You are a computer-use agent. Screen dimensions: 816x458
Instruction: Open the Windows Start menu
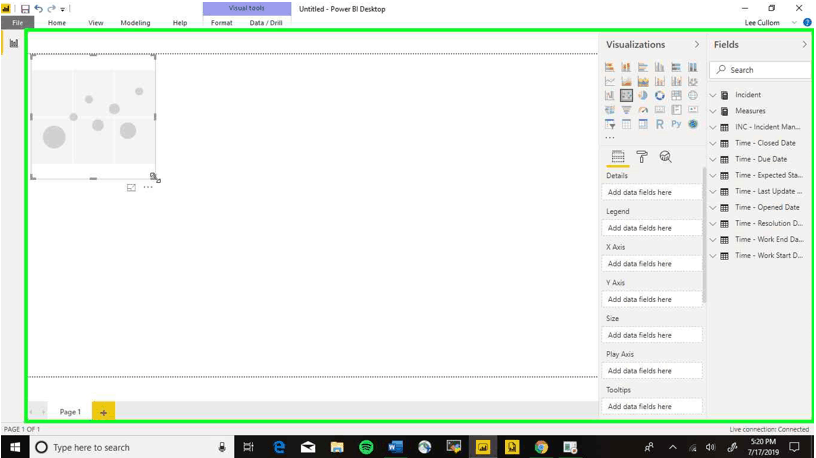pos(15,447)
